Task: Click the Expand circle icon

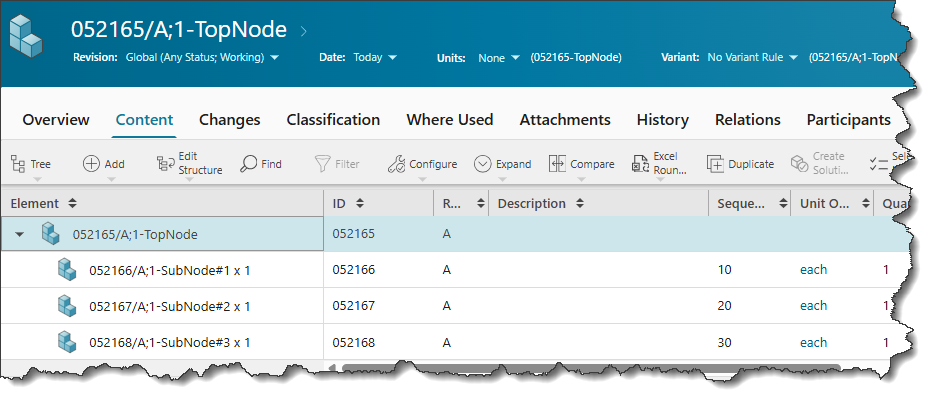Action: tap(482, 164)
